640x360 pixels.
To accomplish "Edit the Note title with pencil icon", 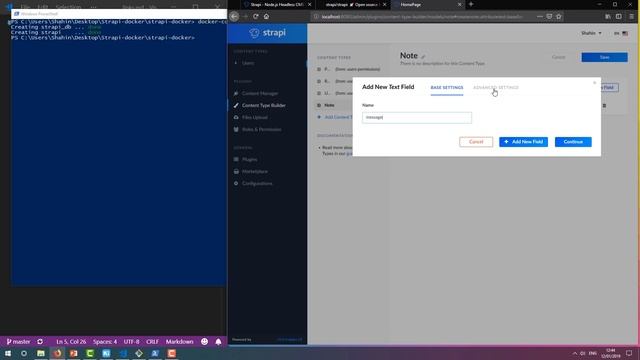I will [423, 57].
